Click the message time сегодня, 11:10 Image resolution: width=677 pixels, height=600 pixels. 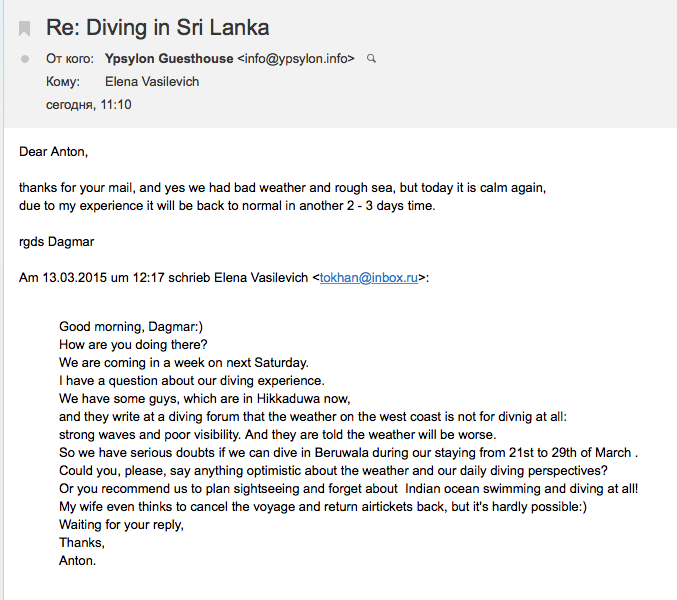pos(89,105)
